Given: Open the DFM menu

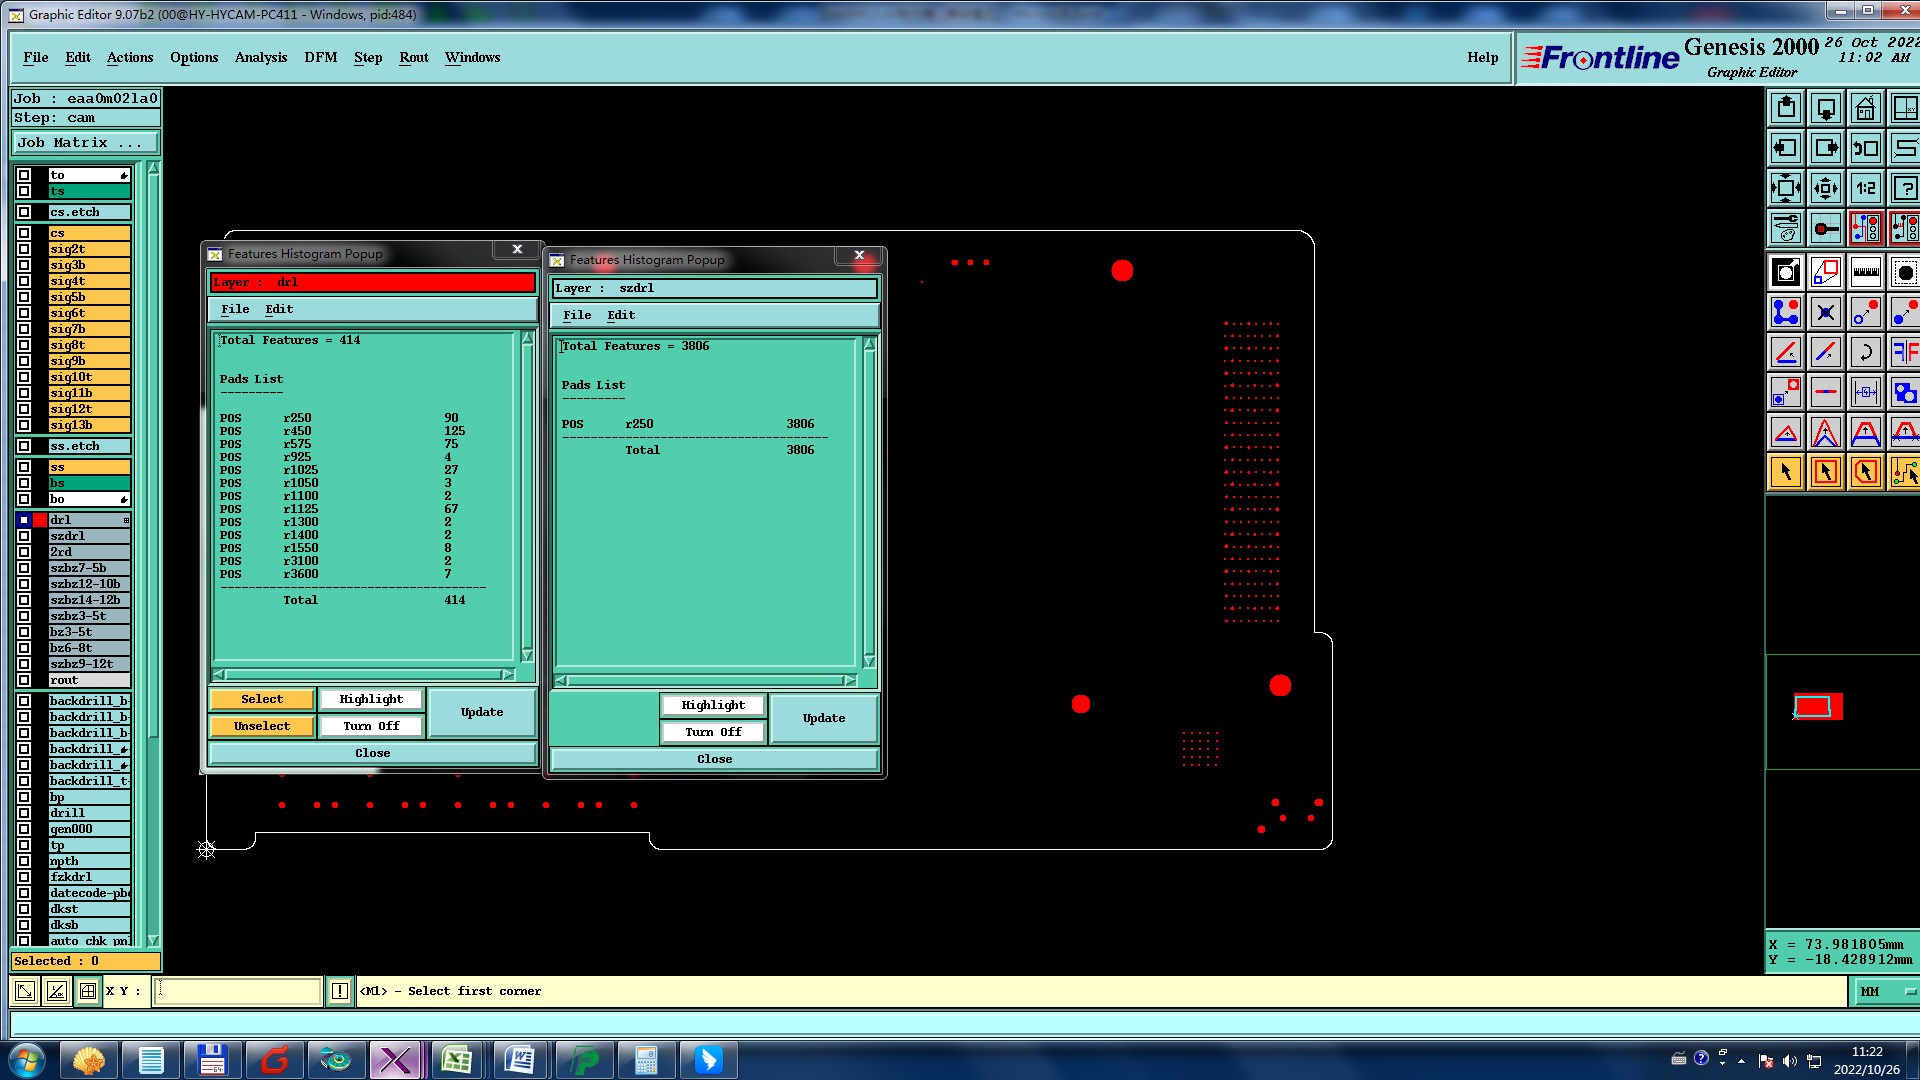Looking at the screenshot, I should (x=320, y=57).
